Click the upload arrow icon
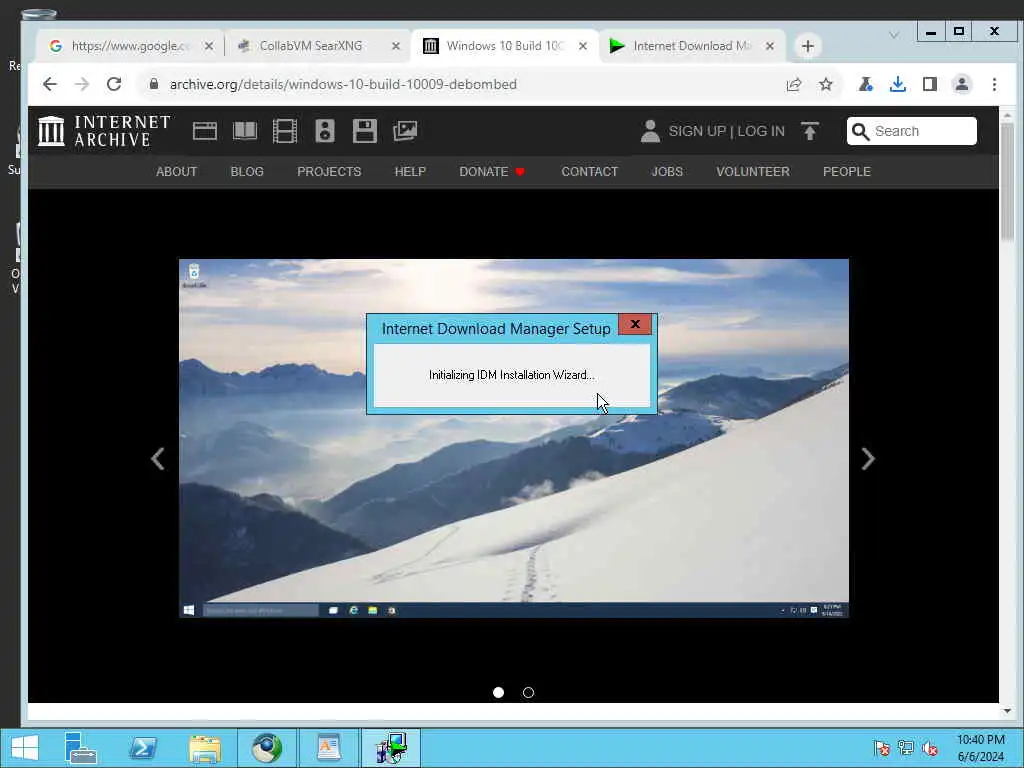The height and width of the screenshot is (768, 1024). point(810,131)
